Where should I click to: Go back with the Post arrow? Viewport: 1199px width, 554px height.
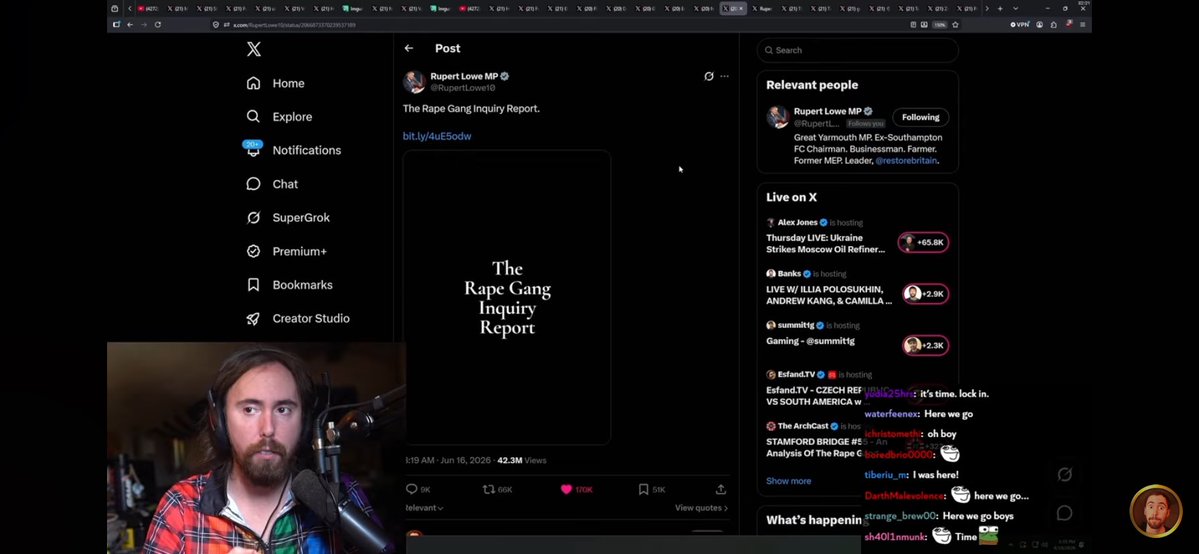click(409, 48)
